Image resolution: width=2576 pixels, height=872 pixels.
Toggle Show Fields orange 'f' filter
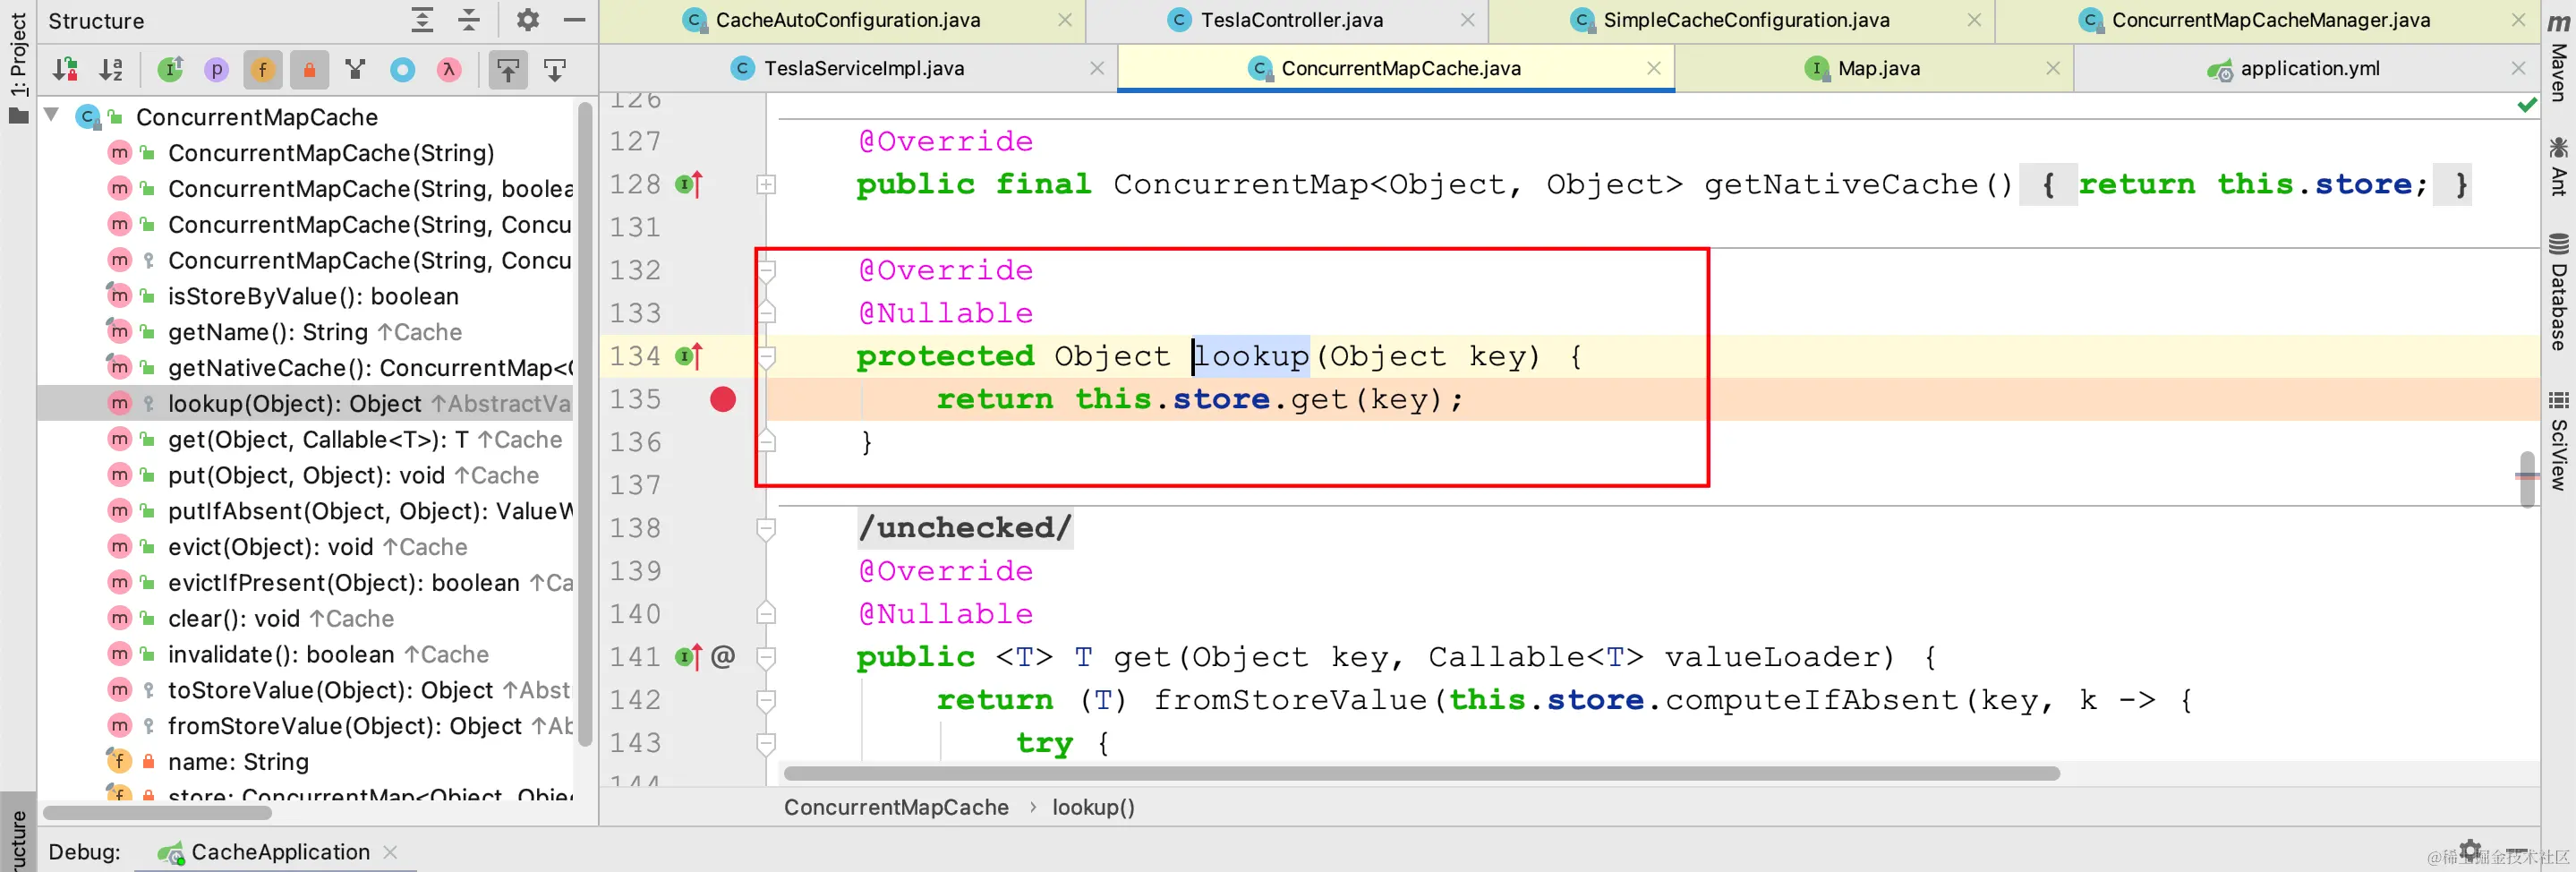coord(262,69)
